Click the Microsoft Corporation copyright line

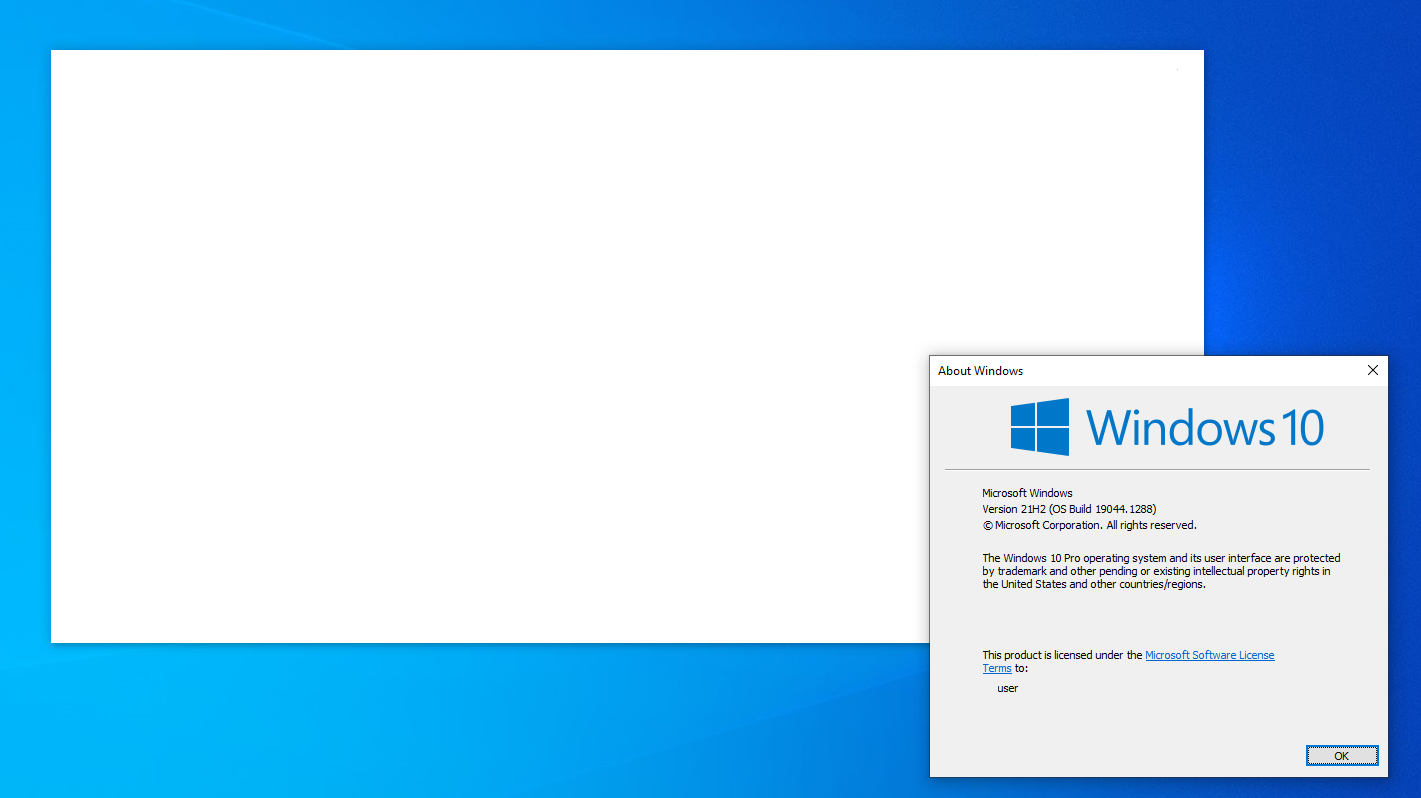[1089, 525]
